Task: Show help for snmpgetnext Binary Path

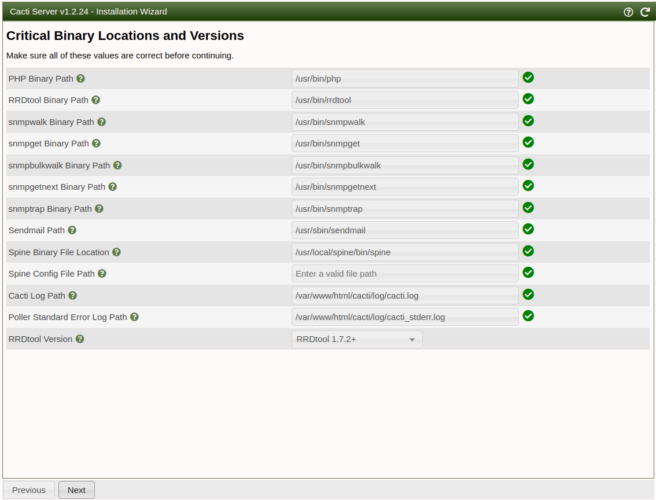Action: pyautogui.click(x=113, y=187)
